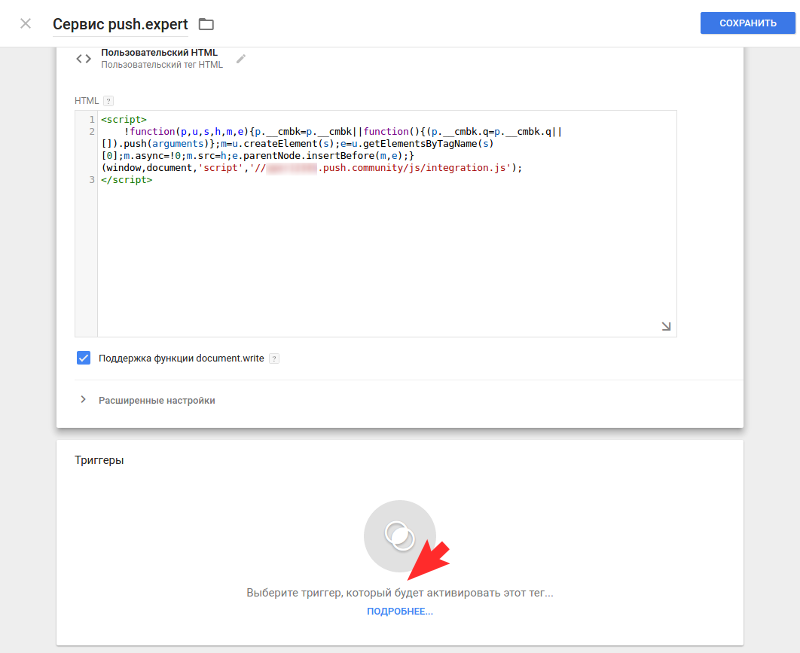Open the help icon beside document.write
The width and height of the screenshot is (800, 653).
274,358
